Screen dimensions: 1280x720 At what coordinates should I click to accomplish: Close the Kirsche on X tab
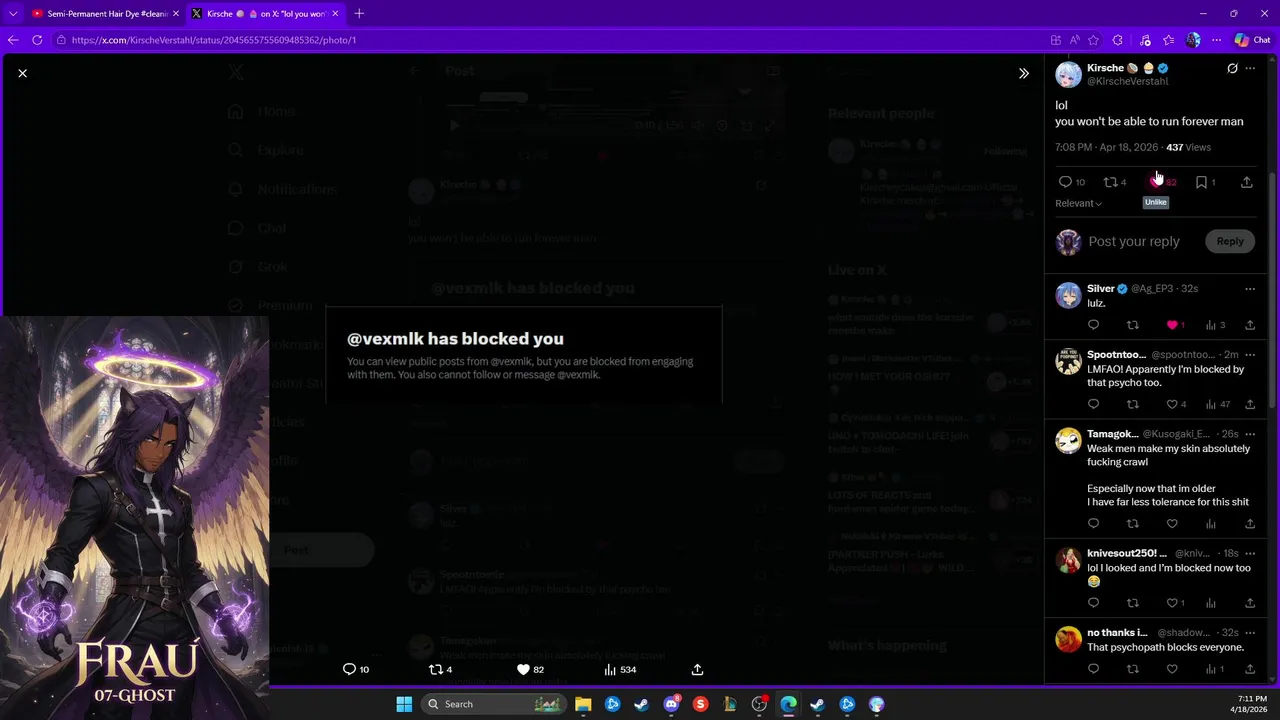coord(336,14)
